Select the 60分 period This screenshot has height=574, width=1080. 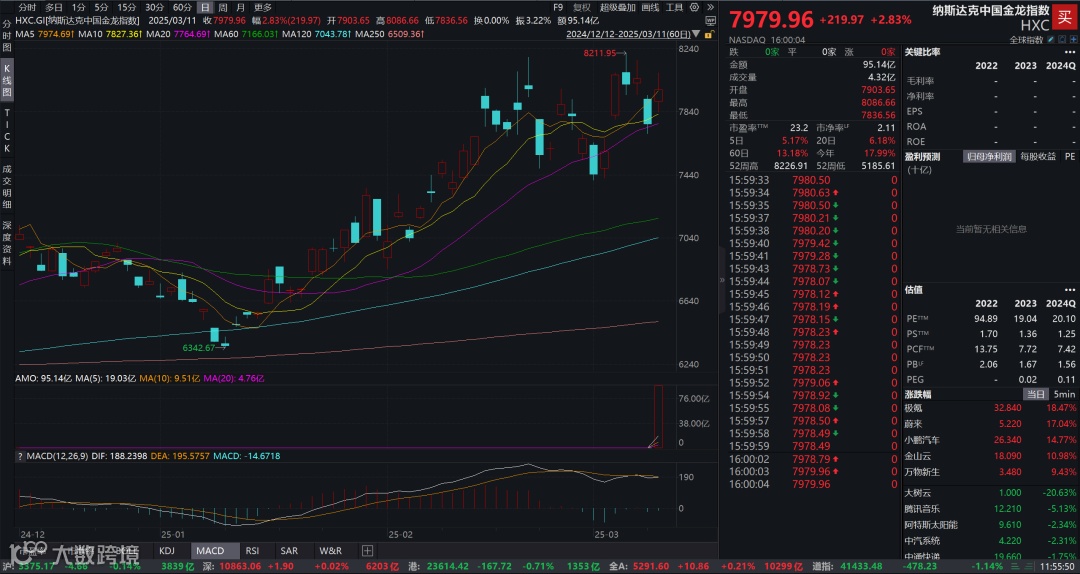tap(182, 7)
